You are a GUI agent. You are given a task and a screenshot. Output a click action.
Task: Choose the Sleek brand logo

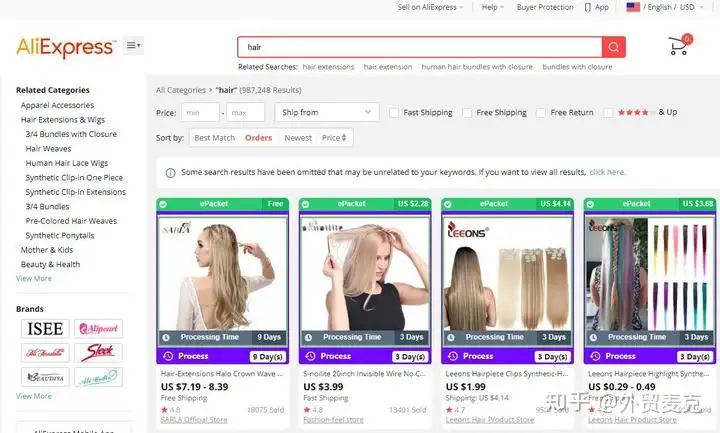(x=98, y=352)
